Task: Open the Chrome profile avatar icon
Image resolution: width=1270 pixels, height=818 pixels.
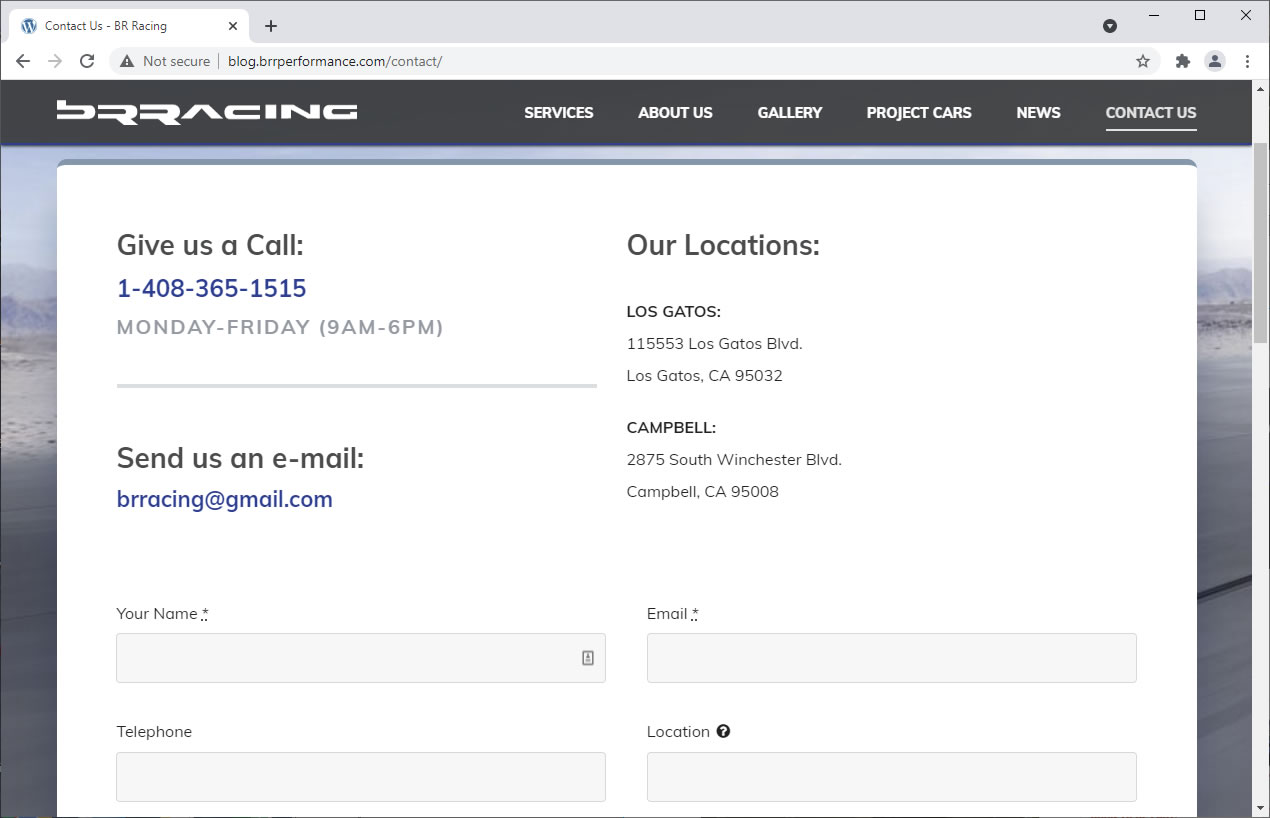Action: [1215, 61]
